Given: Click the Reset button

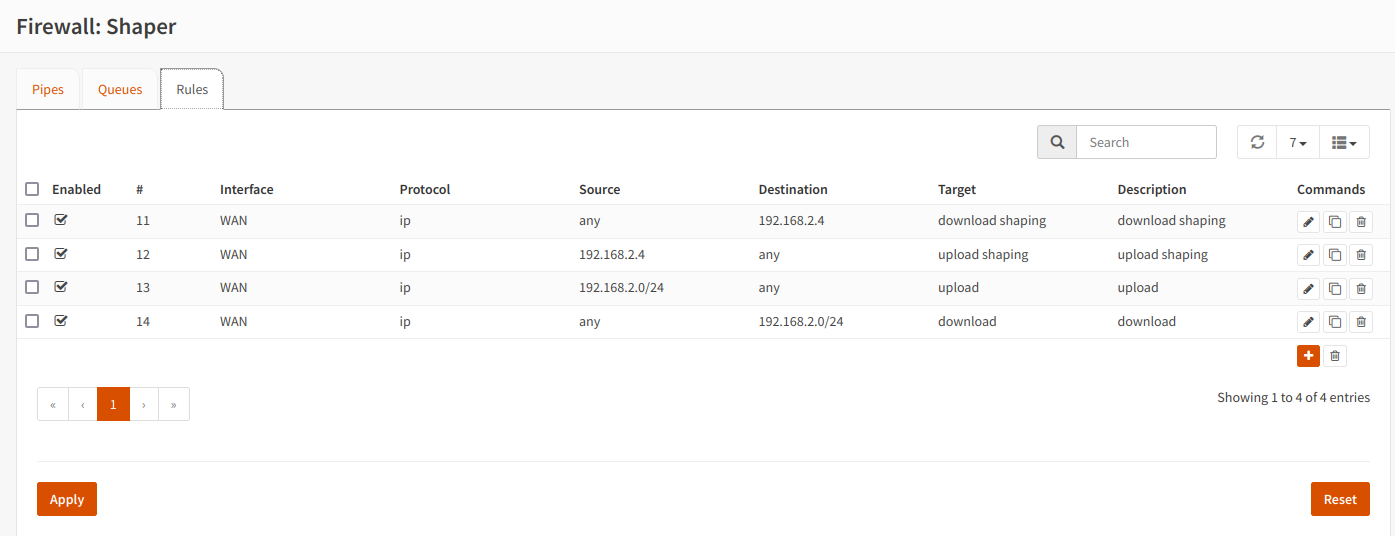Looking at the screenshot, I should click(1340, 499).
